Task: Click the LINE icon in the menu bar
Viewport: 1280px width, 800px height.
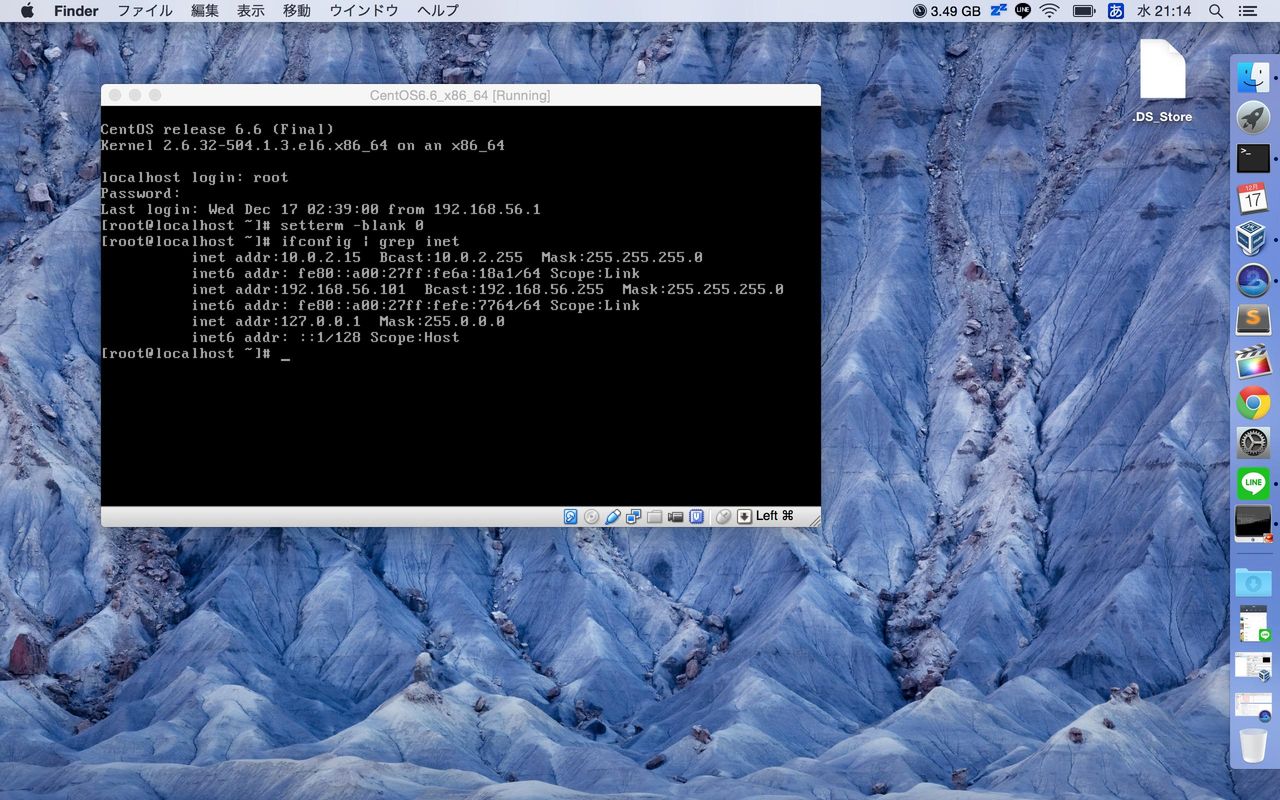Action: [1023, 11]
